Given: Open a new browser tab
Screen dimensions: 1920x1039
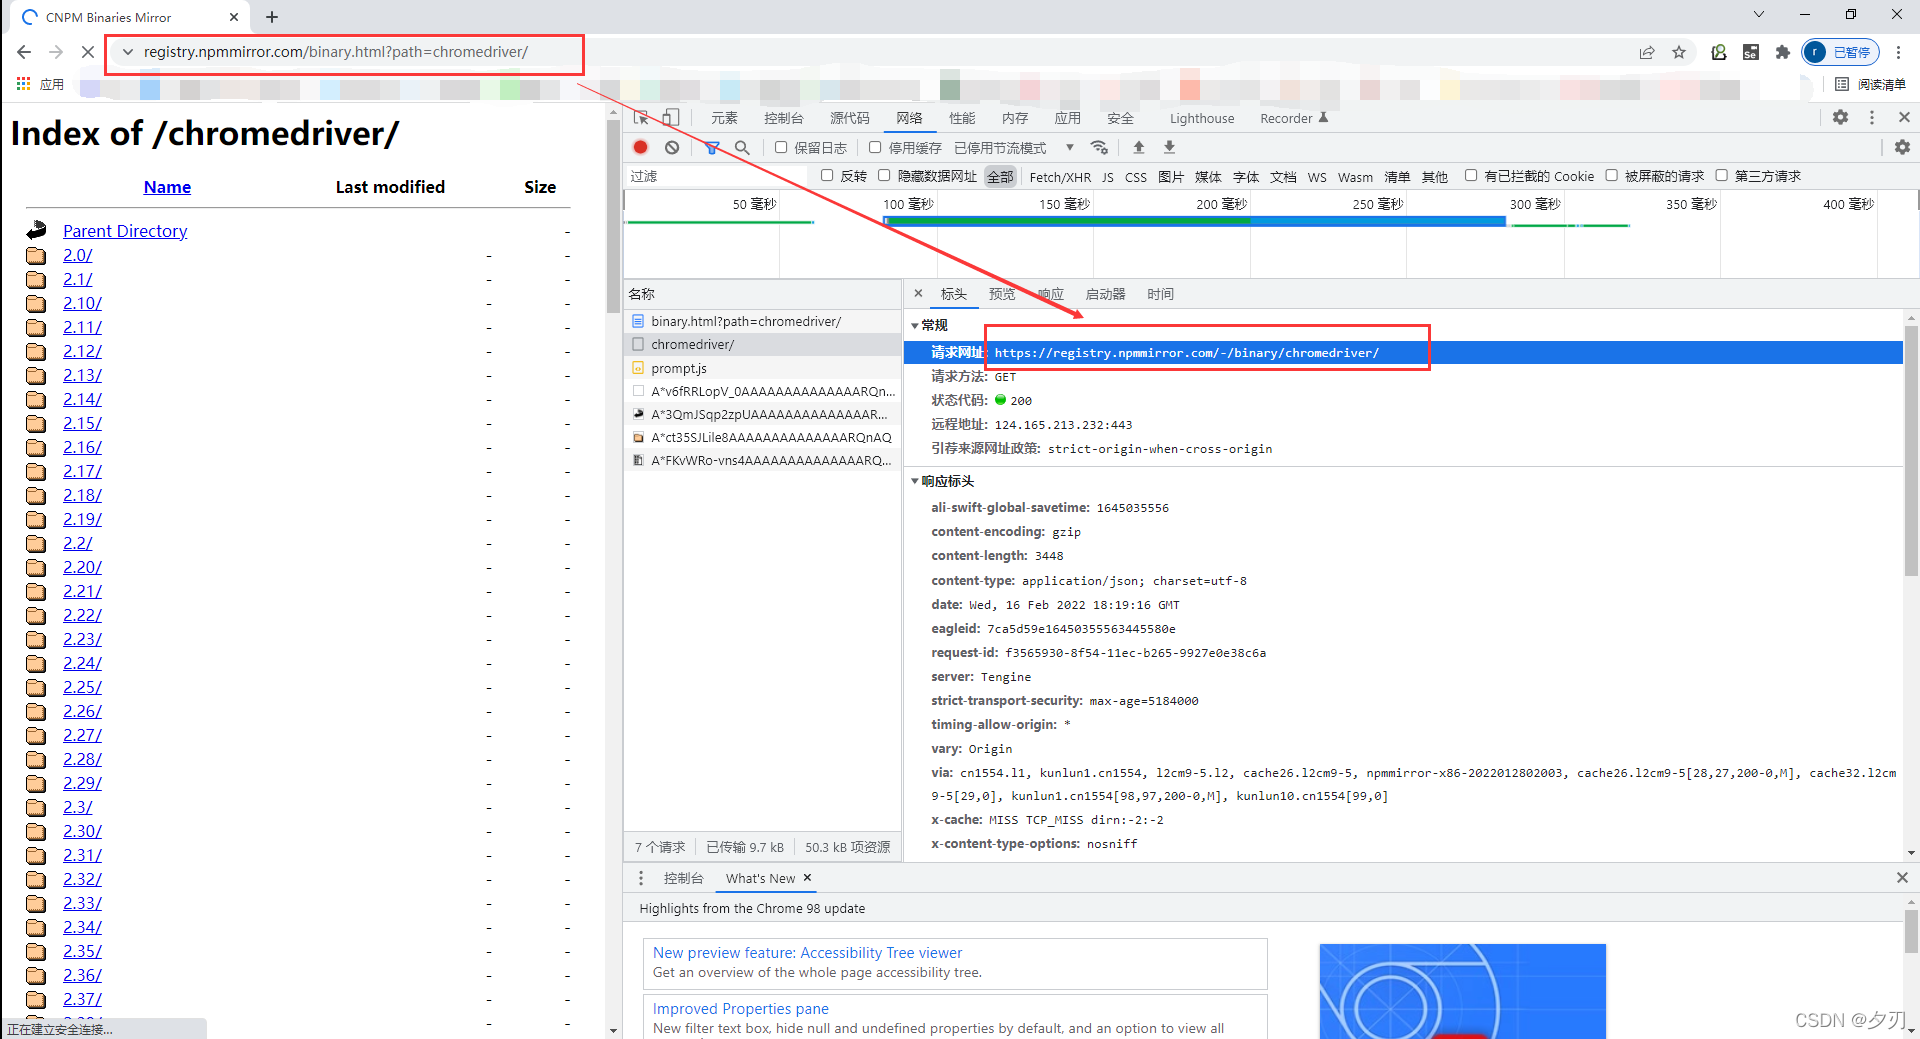Looking at the screenshot, I should coord(272,17).
